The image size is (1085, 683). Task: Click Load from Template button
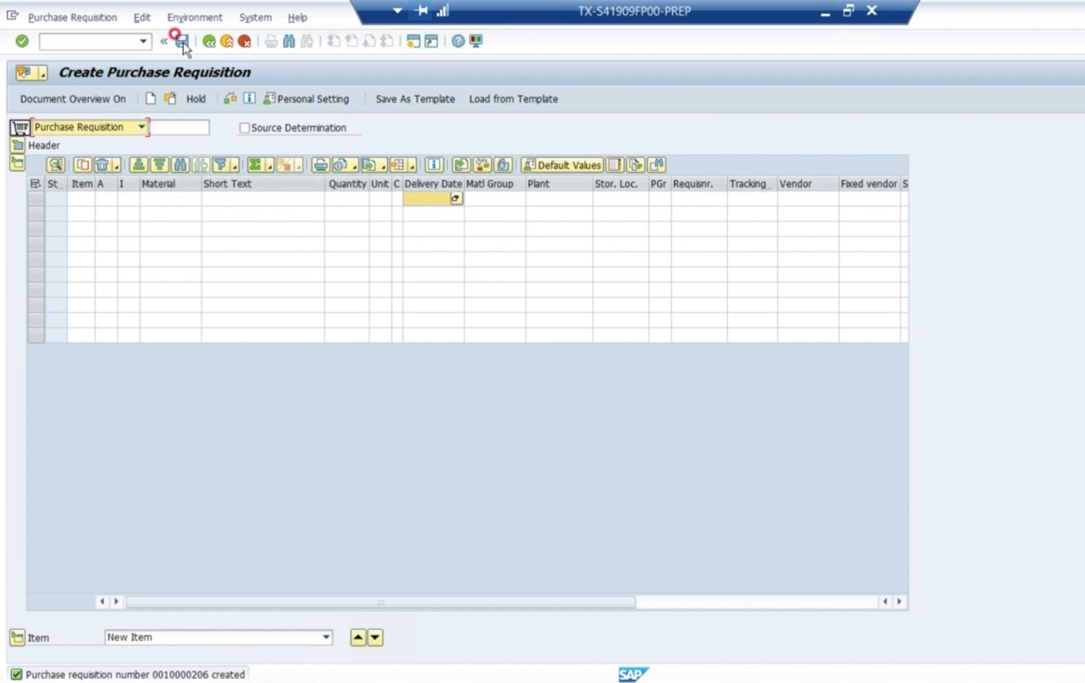(513, 99)
